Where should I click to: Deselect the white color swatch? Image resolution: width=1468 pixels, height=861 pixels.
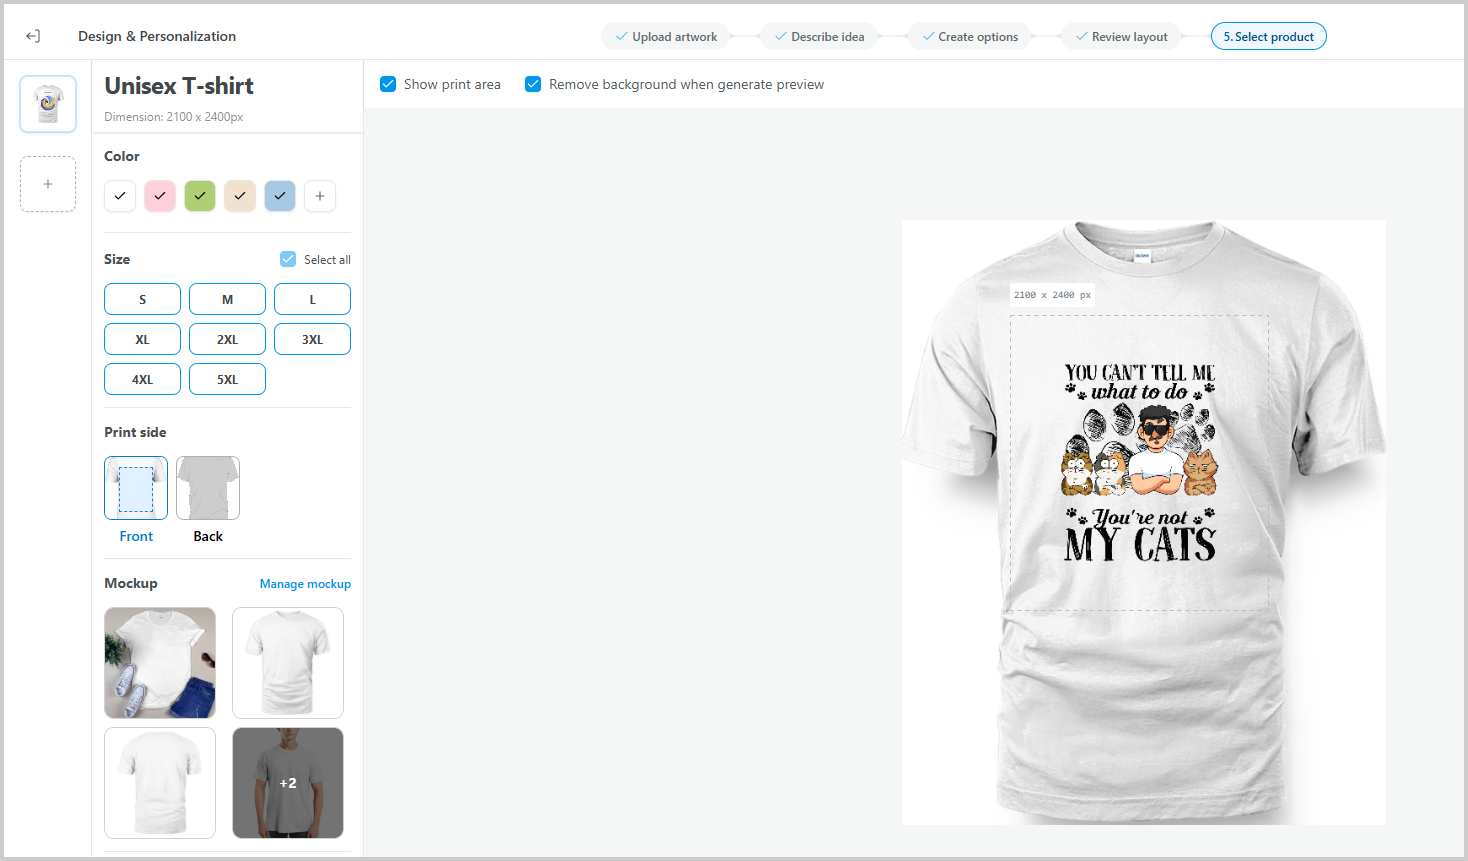pos(120,196)
